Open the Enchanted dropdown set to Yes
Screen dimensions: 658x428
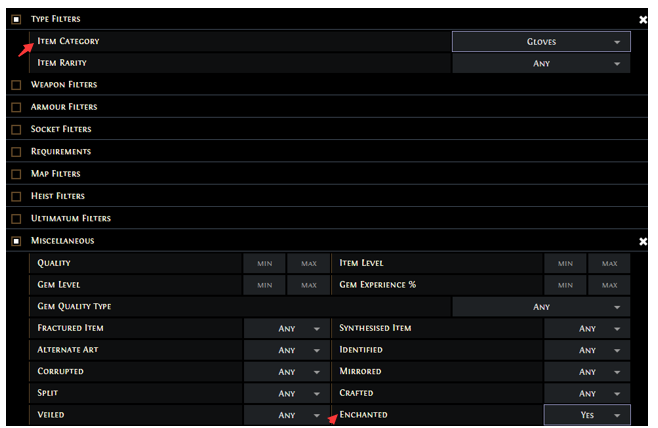click(587, 415)
